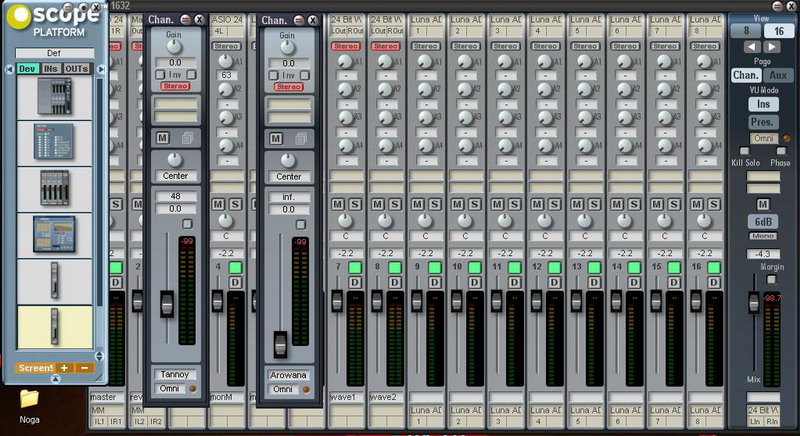Mute mixer channel 9

coord(420,204)
